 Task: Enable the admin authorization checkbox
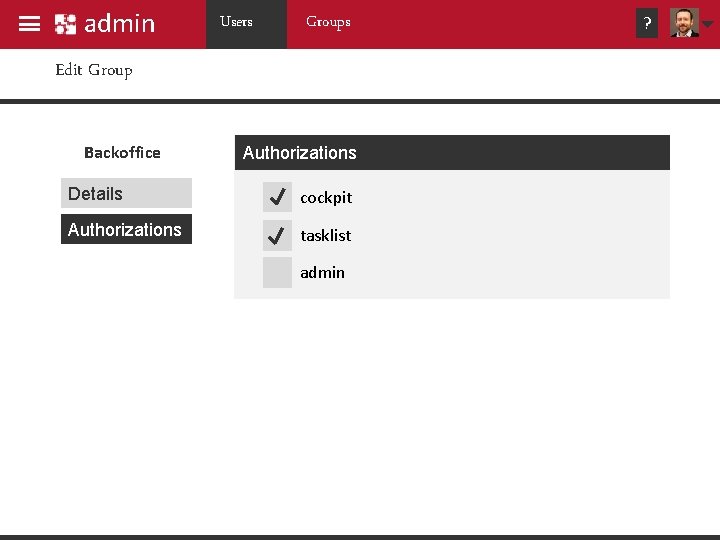(277, 273)
